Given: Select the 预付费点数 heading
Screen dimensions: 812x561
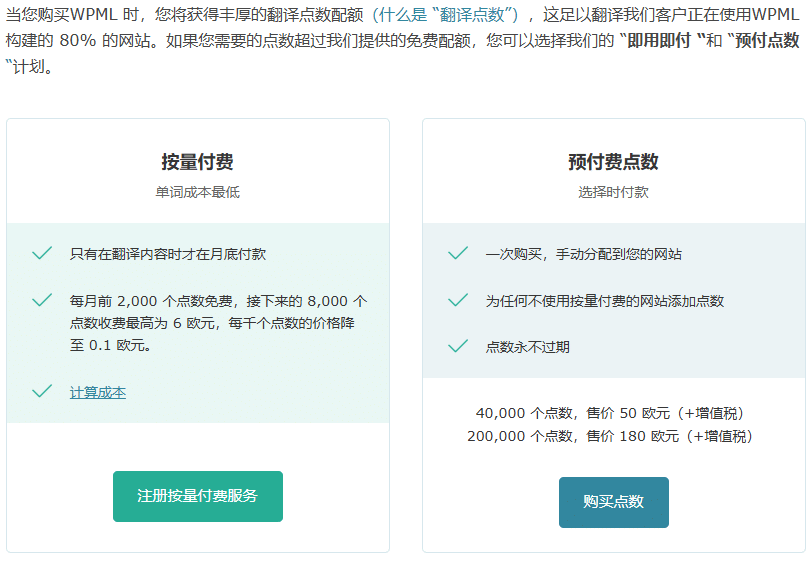Looking at the screenshot, I should [x=613, y=162].
